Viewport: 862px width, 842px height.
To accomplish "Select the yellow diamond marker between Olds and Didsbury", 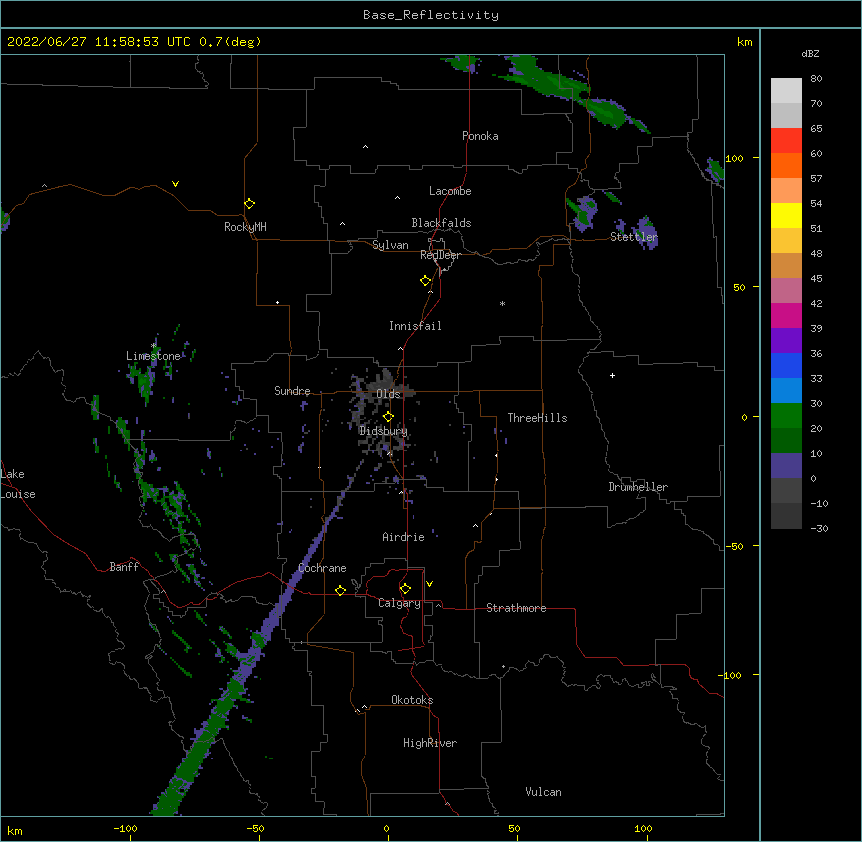I will coord(389,416).
